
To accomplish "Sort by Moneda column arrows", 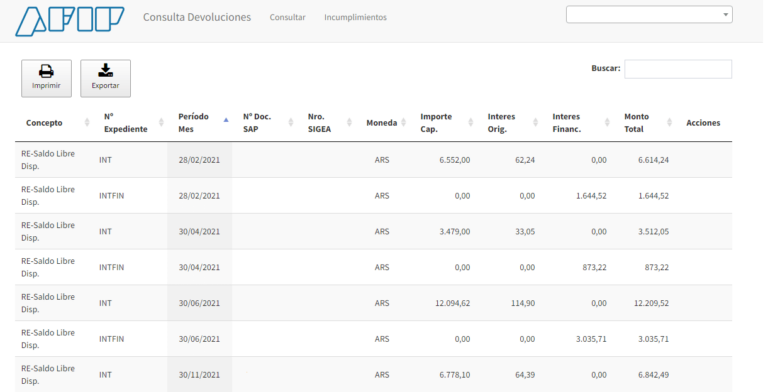I will pos(404,122).
